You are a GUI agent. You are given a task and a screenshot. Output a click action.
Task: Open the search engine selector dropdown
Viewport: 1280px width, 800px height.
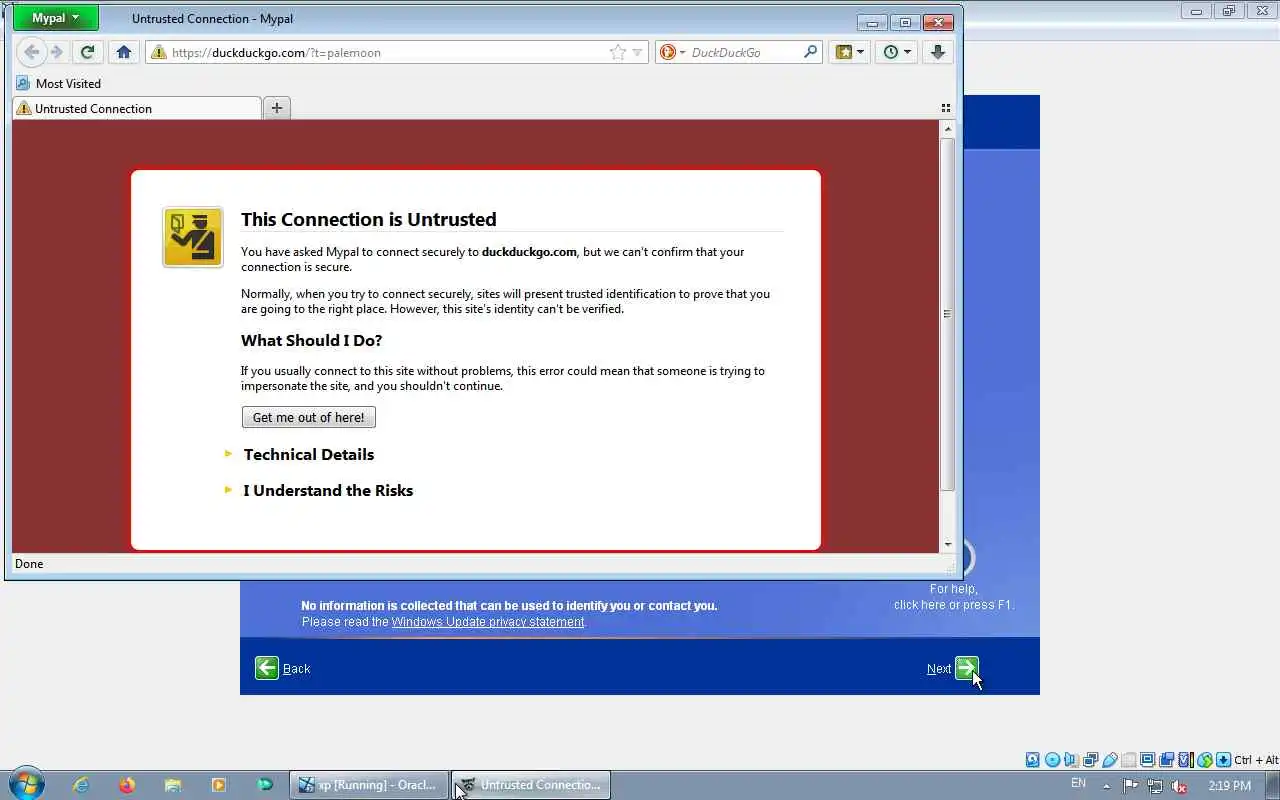point(673,52)
